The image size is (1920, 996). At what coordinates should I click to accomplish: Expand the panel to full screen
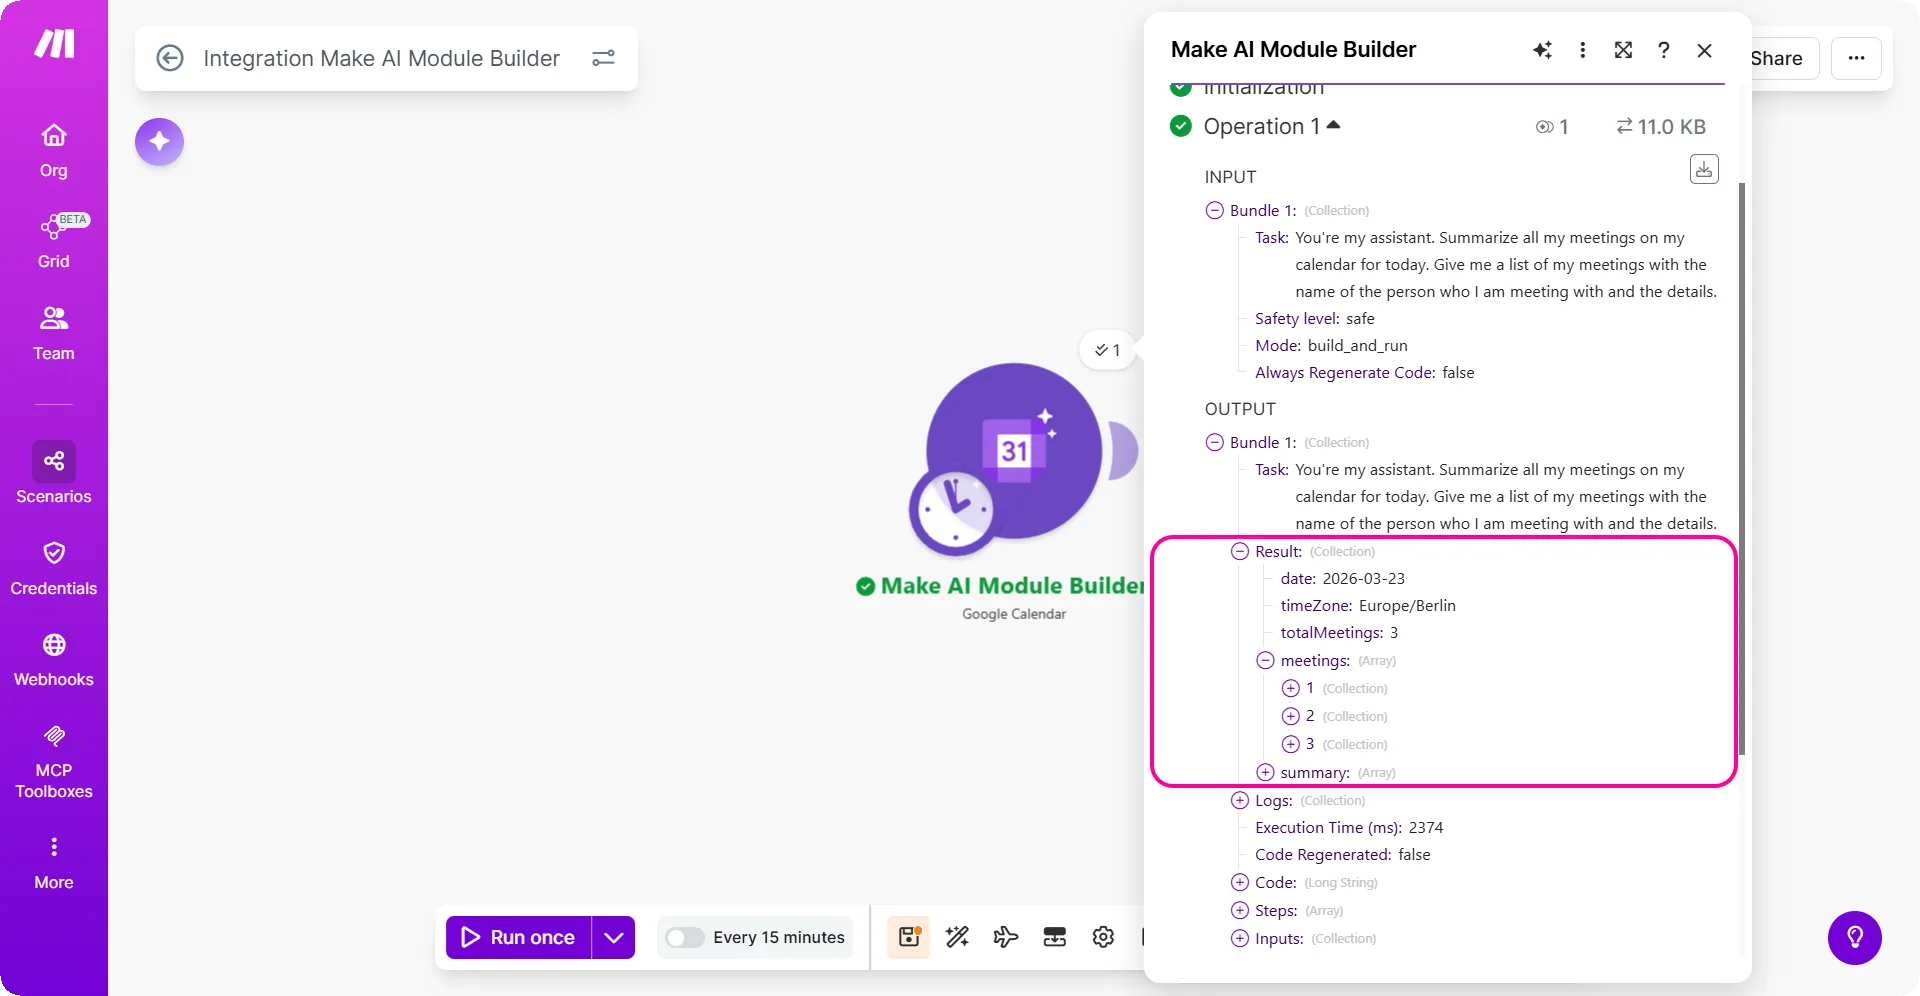coord(1623,50)
